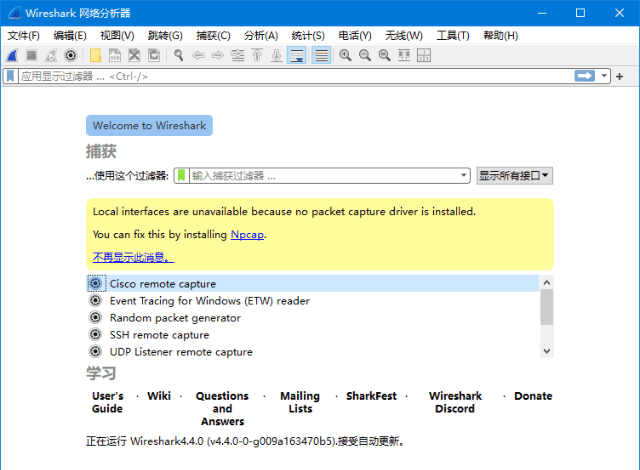Open the Wireshark Discord link

tap(455, 402)
